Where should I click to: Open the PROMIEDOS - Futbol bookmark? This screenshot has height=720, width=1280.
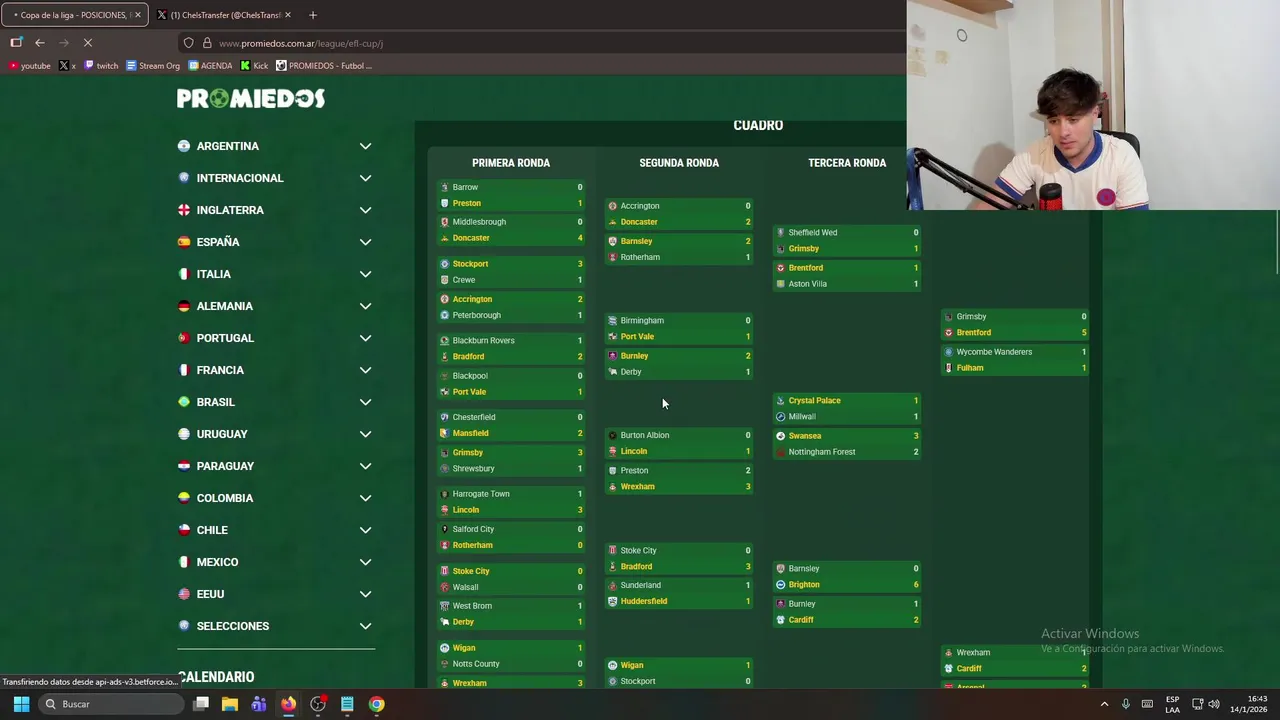(x=324, y=66)
